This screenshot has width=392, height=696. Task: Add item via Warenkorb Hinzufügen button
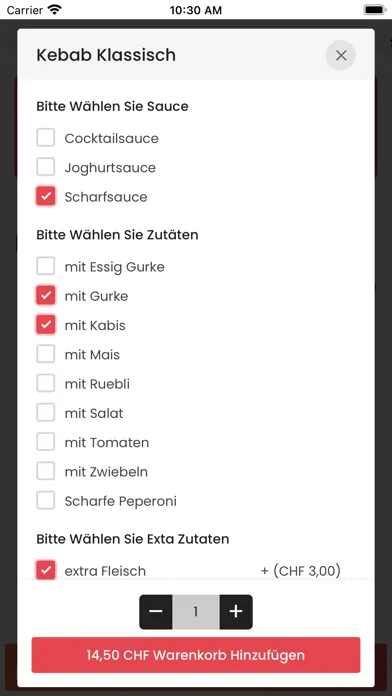[196, 655]
